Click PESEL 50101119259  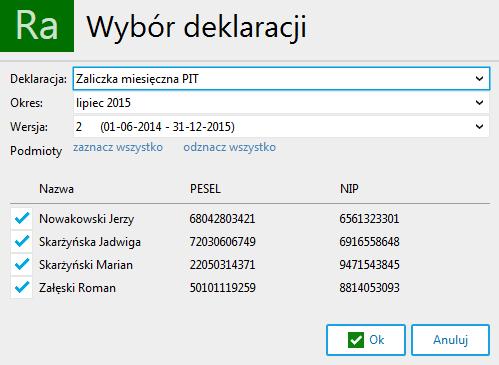222,288
